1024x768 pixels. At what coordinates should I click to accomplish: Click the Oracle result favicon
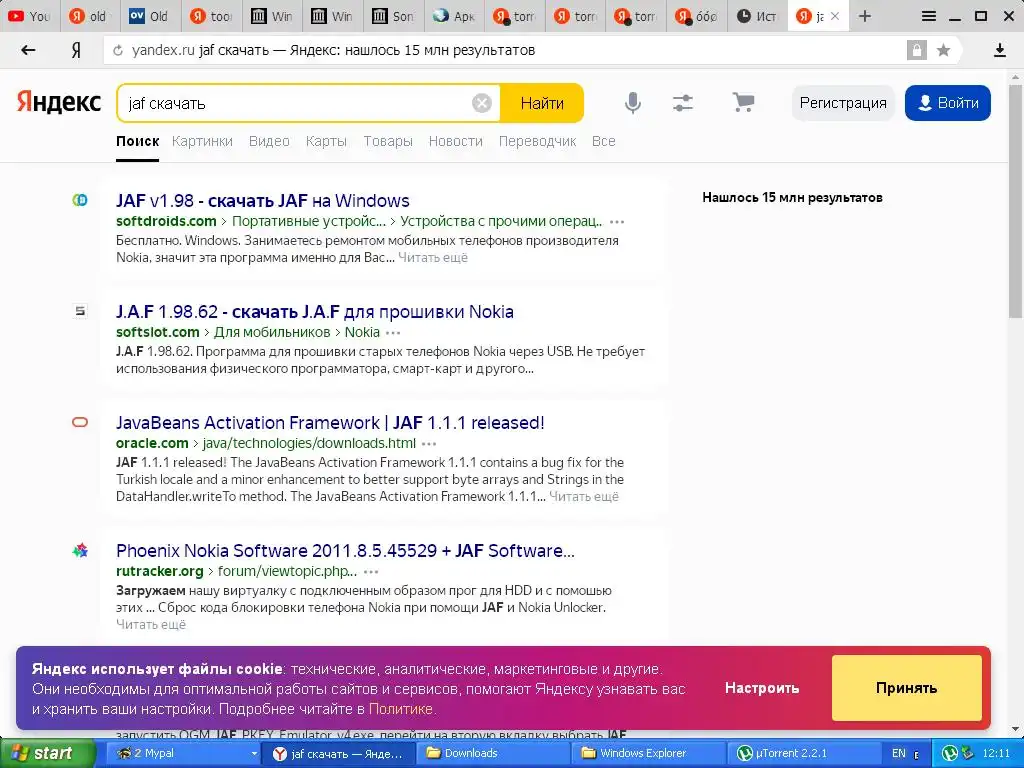click(x=80, y=422)
